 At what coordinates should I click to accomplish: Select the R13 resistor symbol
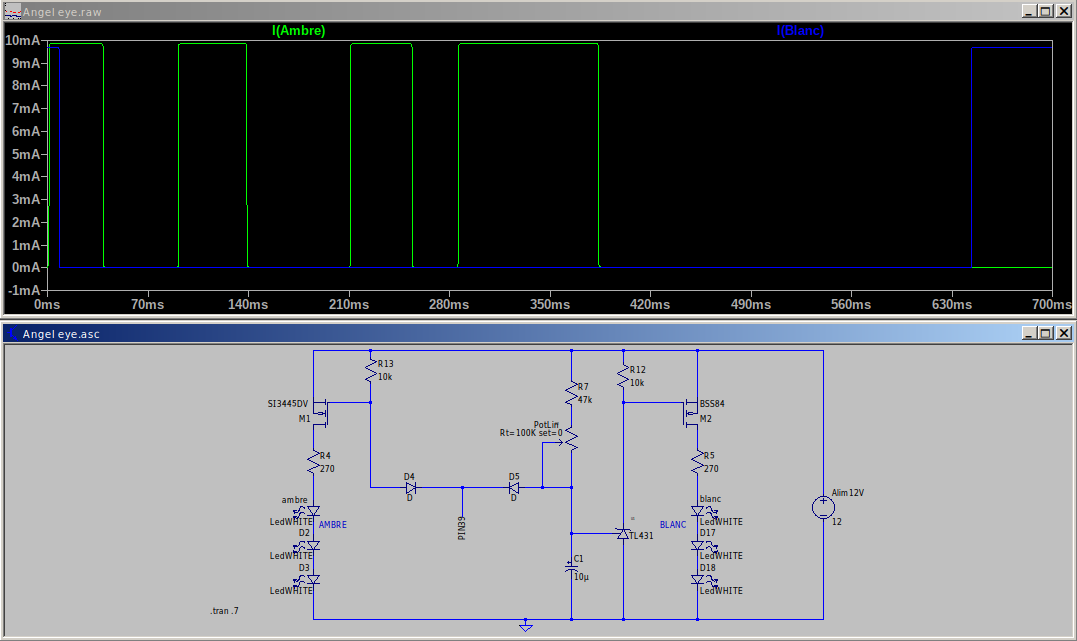371,371
